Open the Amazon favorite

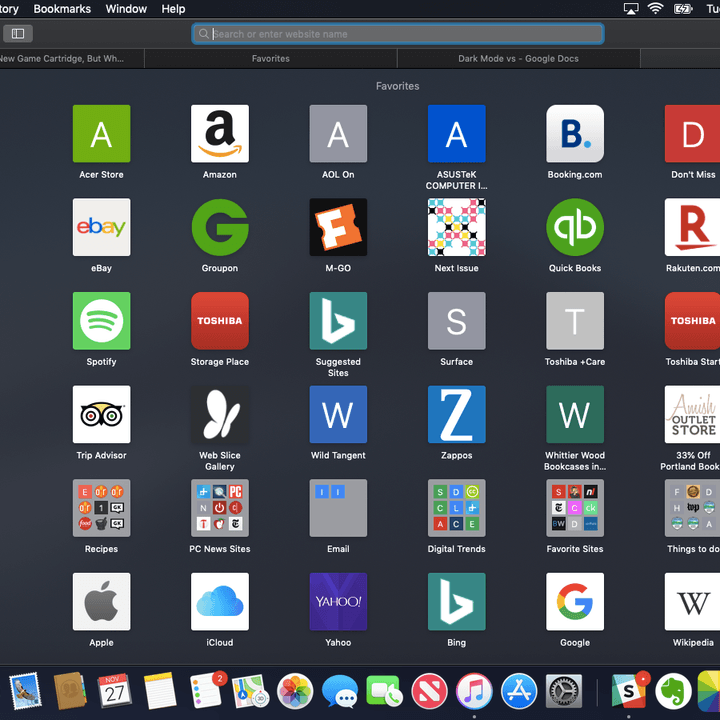tap(220, 134)
